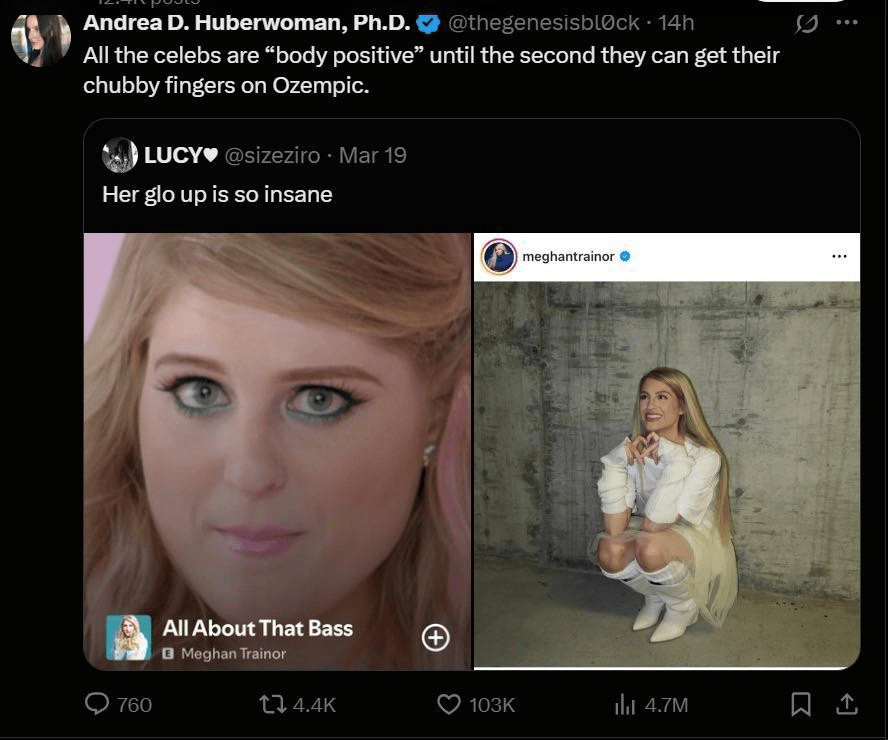Click the share upload icon
Image resolution: width=888 pixels, height=740 pixels.
pos(847,704)
